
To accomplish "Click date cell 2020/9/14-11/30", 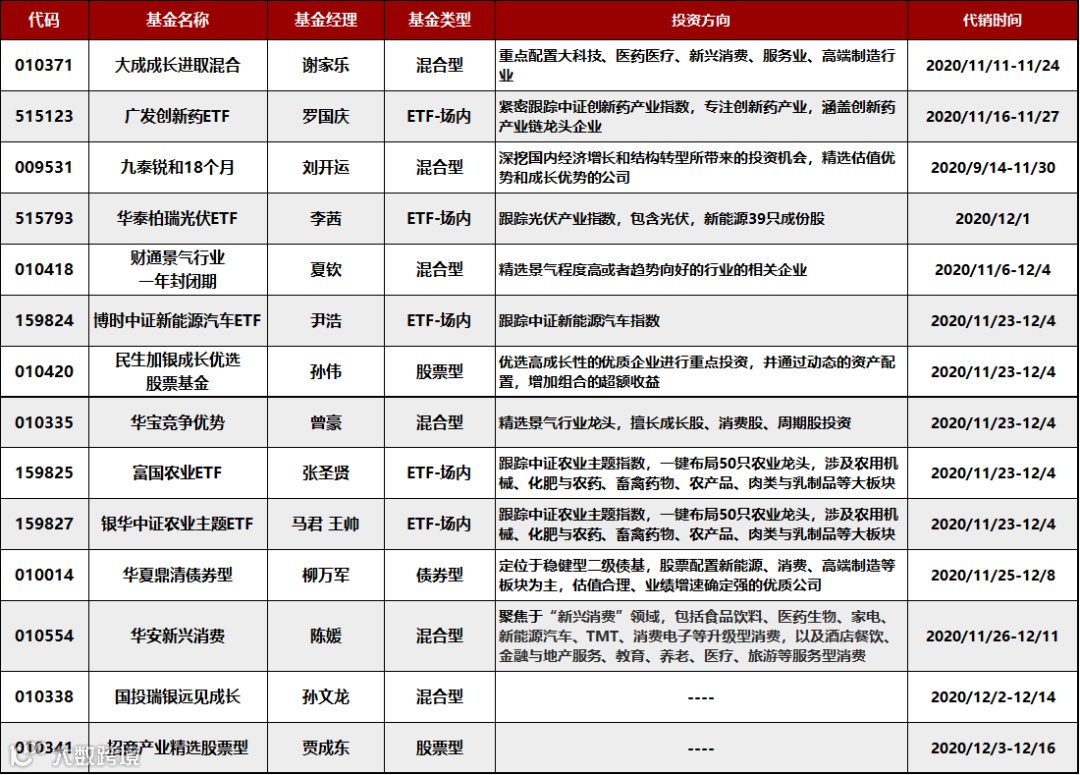I will click(x=993, y=167).
